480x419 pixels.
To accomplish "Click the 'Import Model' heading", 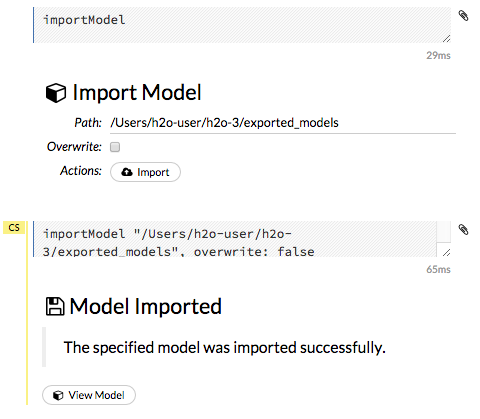I will pyautogui.click(x=137, y=92).
